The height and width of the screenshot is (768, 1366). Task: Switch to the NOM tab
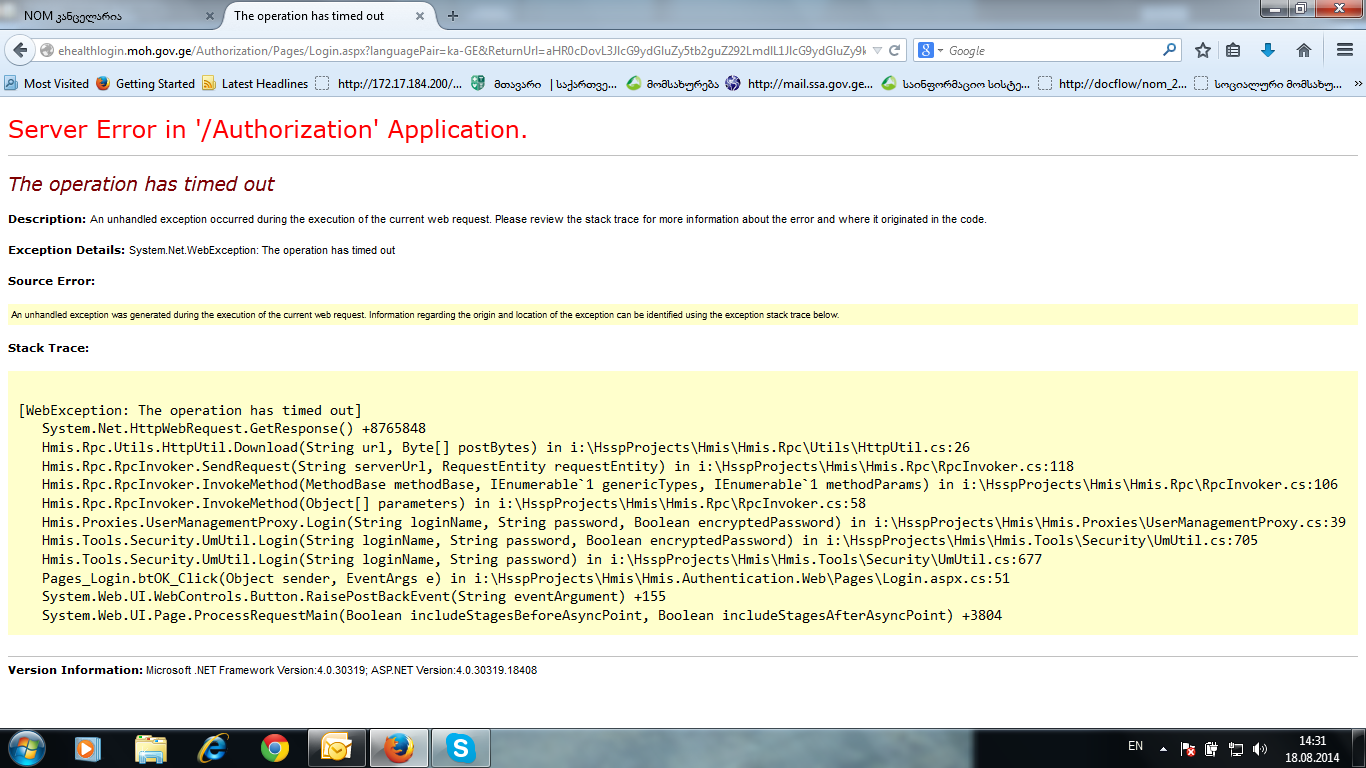[x=110, y=16]
